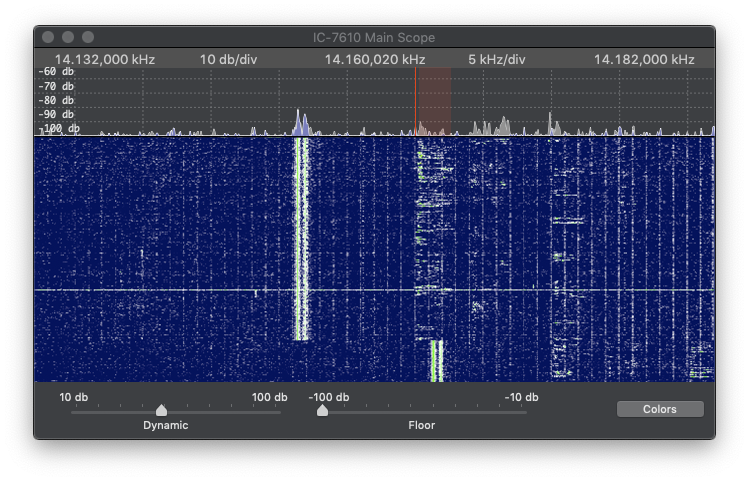The width and height of the screenshot is (749, 481).
Task: Click the 10 db Dynamic minimum label
Action: coord(74,397)
